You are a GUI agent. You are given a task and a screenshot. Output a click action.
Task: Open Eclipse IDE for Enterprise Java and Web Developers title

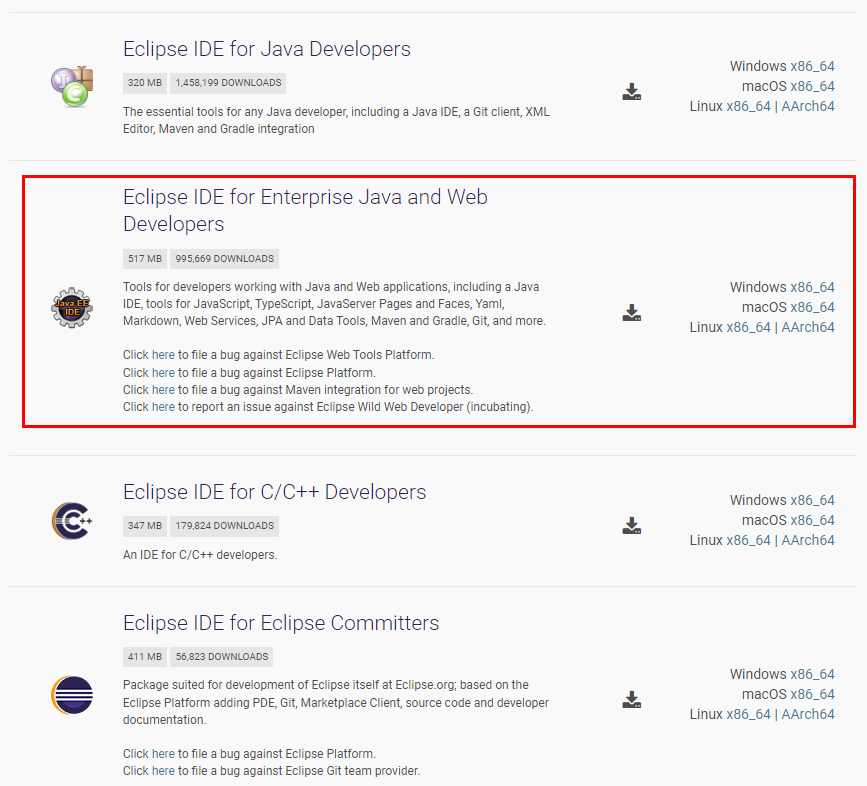(305, 210)
